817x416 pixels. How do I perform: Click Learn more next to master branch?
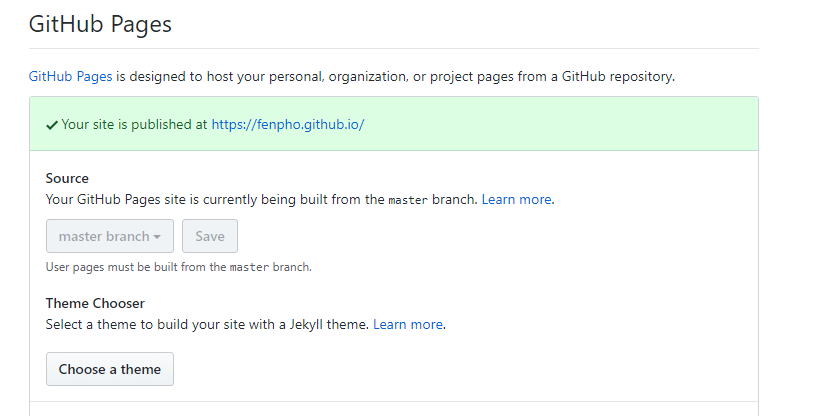pos(516,200)
